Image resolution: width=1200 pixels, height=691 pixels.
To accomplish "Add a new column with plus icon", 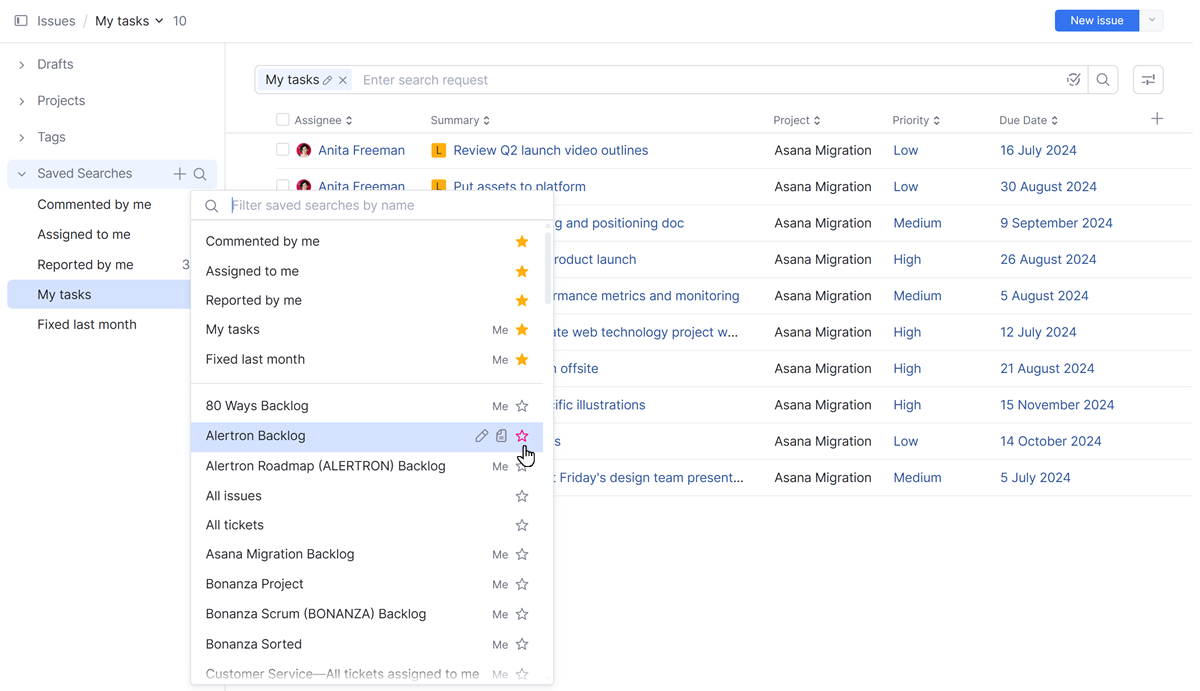I will [x=1157, y=118].
